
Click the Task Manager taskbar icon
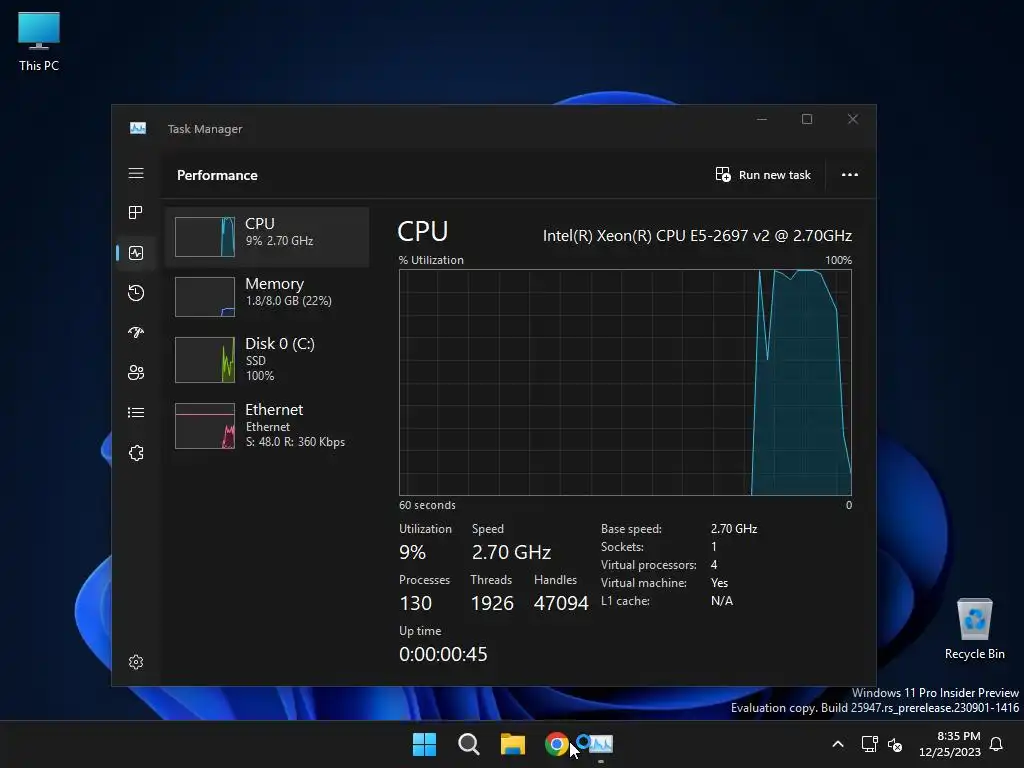(x=601, y=744)
